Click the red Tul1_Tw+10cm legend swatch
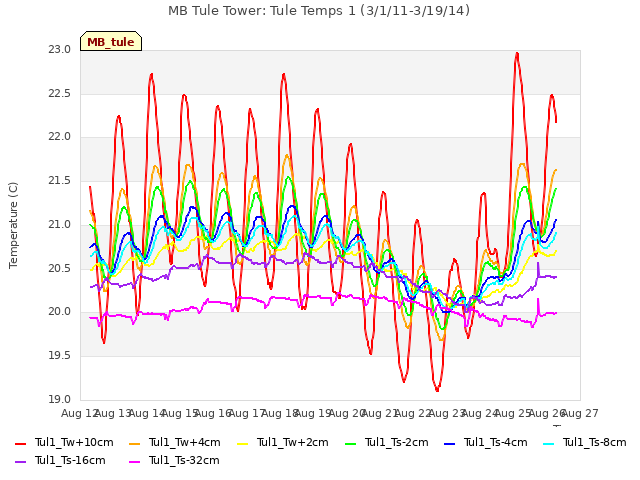640x480 pixels. pos(20,443)
